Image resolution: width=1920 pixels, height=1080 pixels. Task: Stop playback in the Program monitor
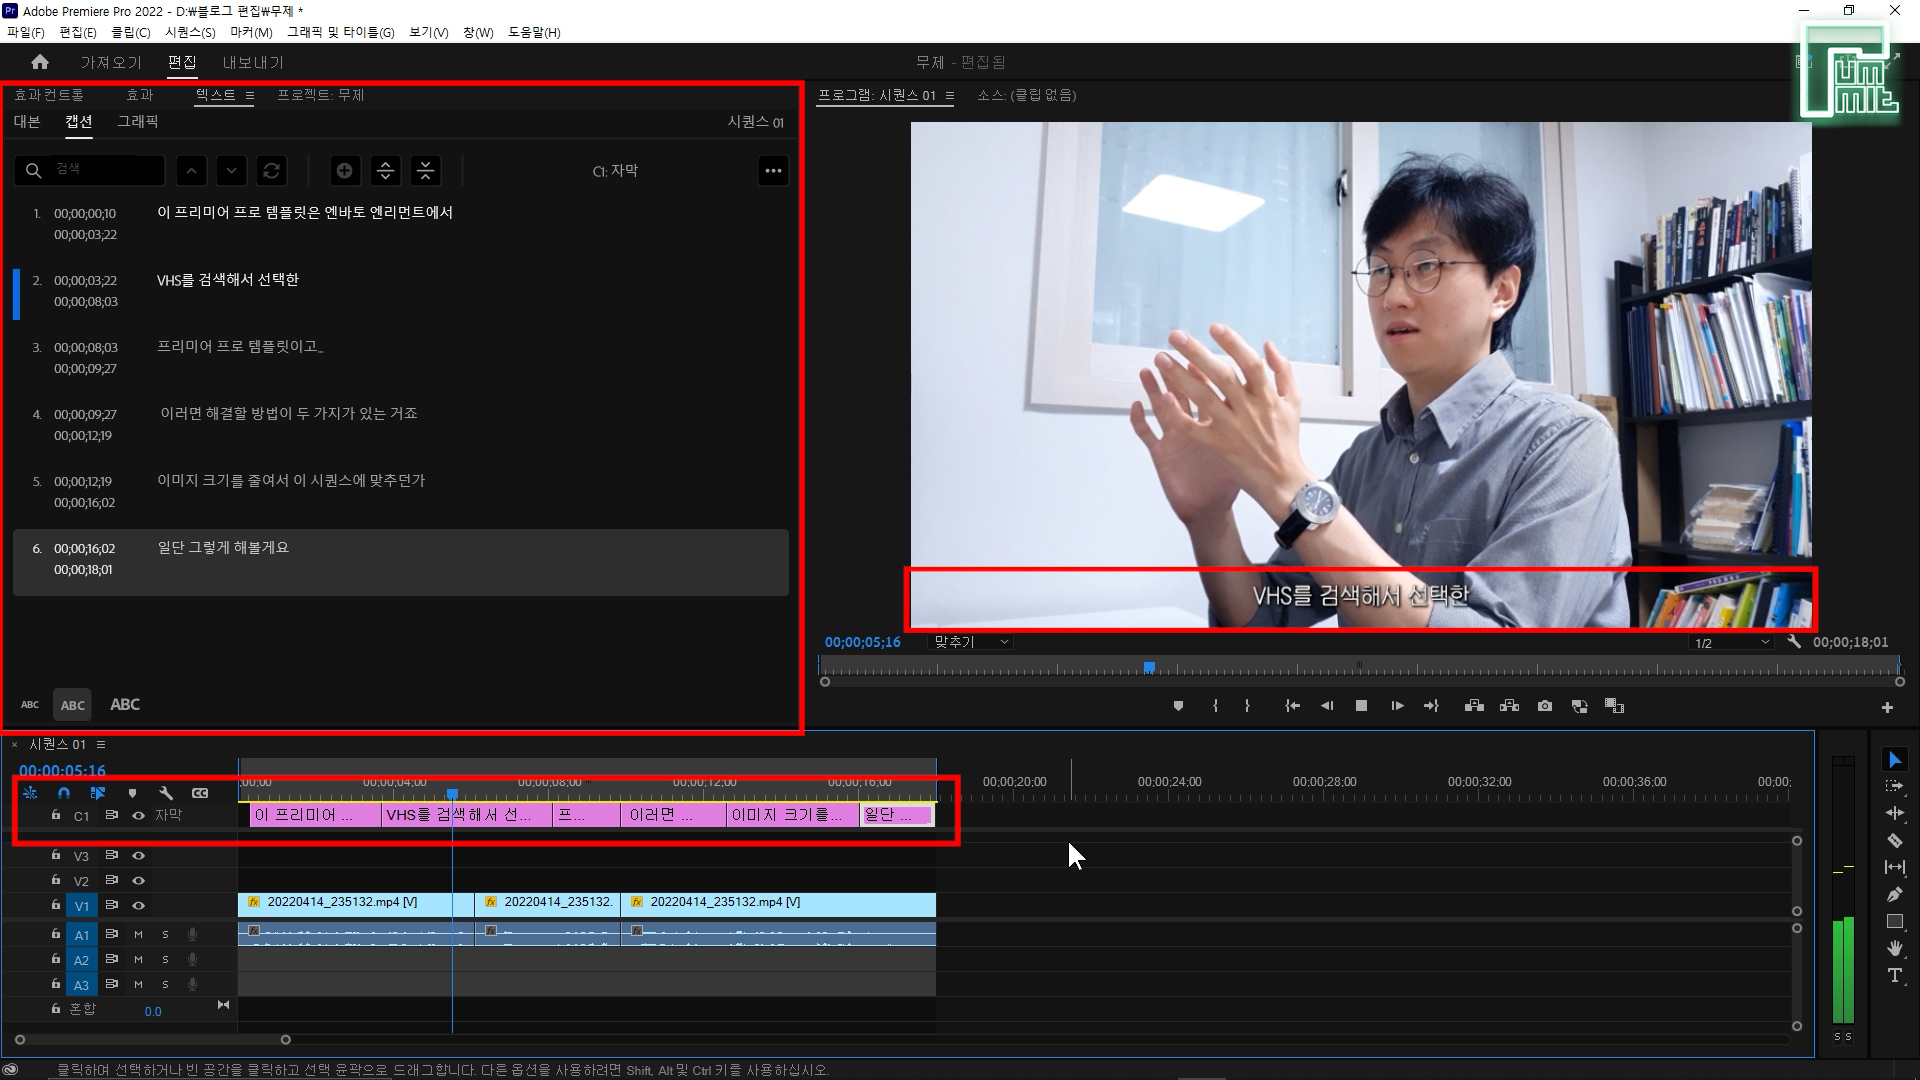click(x=1361, y=706)
